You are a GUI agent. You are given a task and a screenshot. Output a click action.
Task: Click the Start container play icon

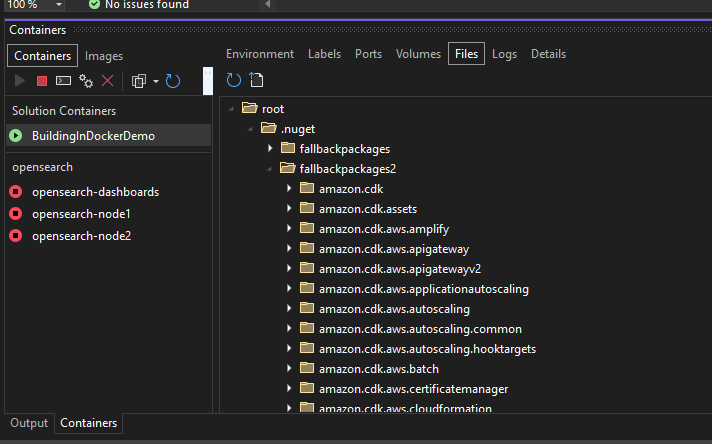tap(20, 81)
